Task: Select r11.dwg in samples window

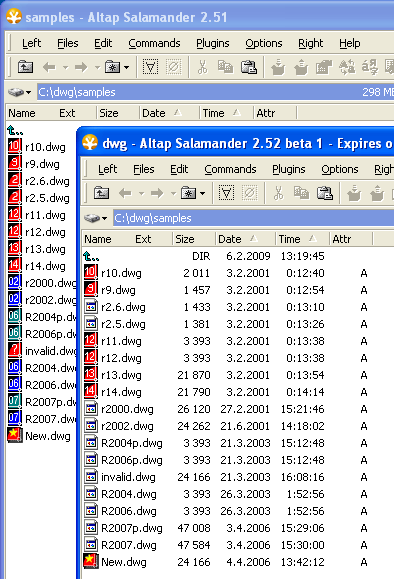Action: (45, 215)
